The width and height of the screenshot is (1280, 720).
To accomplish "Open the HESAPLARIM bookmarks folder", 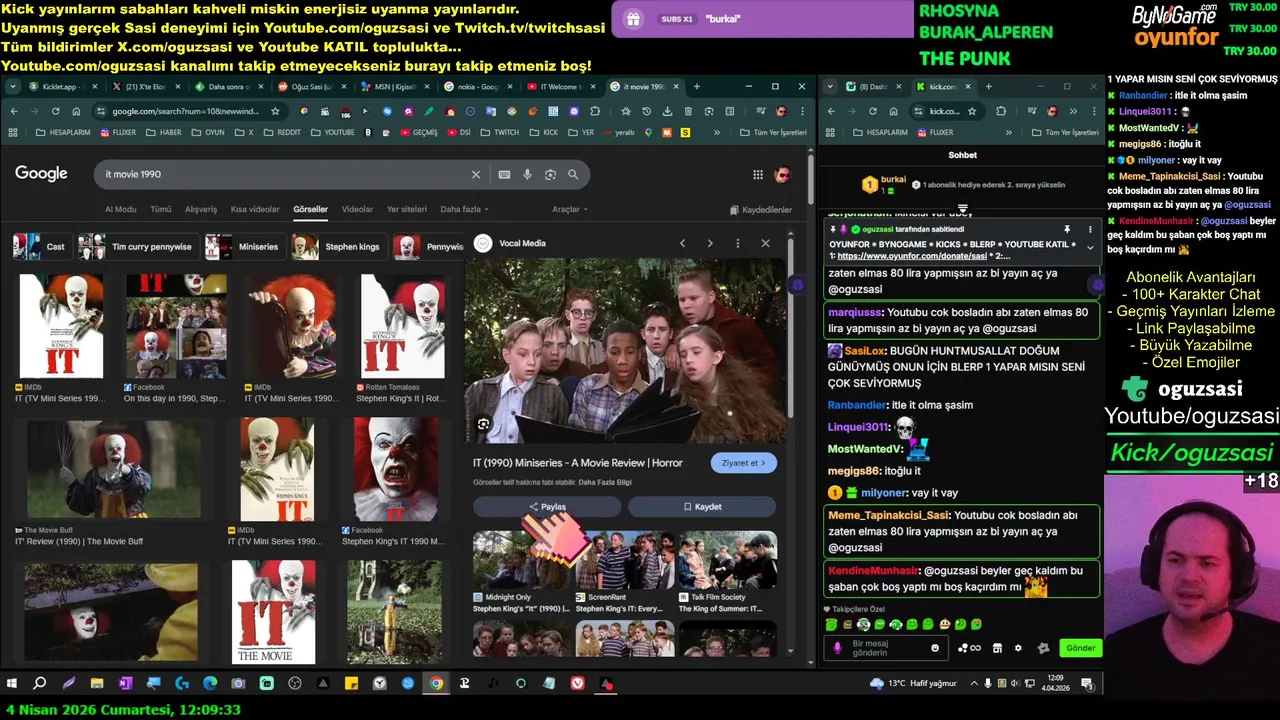I will [63, 132].
